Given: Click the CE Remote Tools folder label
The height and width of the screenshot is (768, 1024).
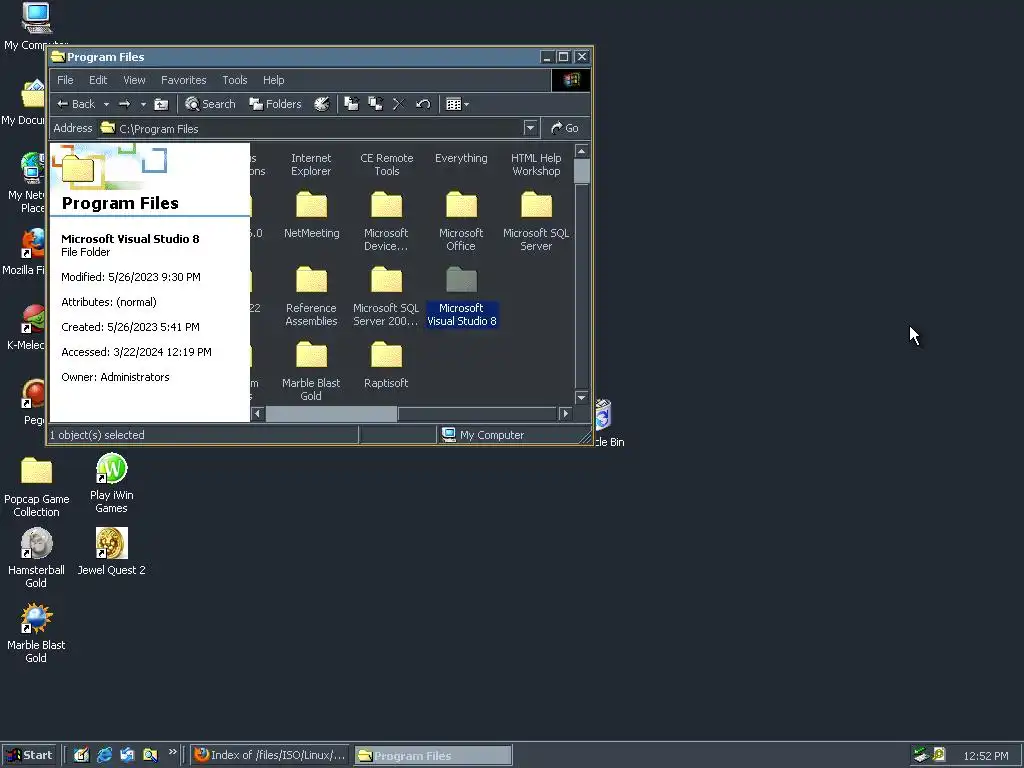Looking at the screenshot, I should [x=387, y=165].
